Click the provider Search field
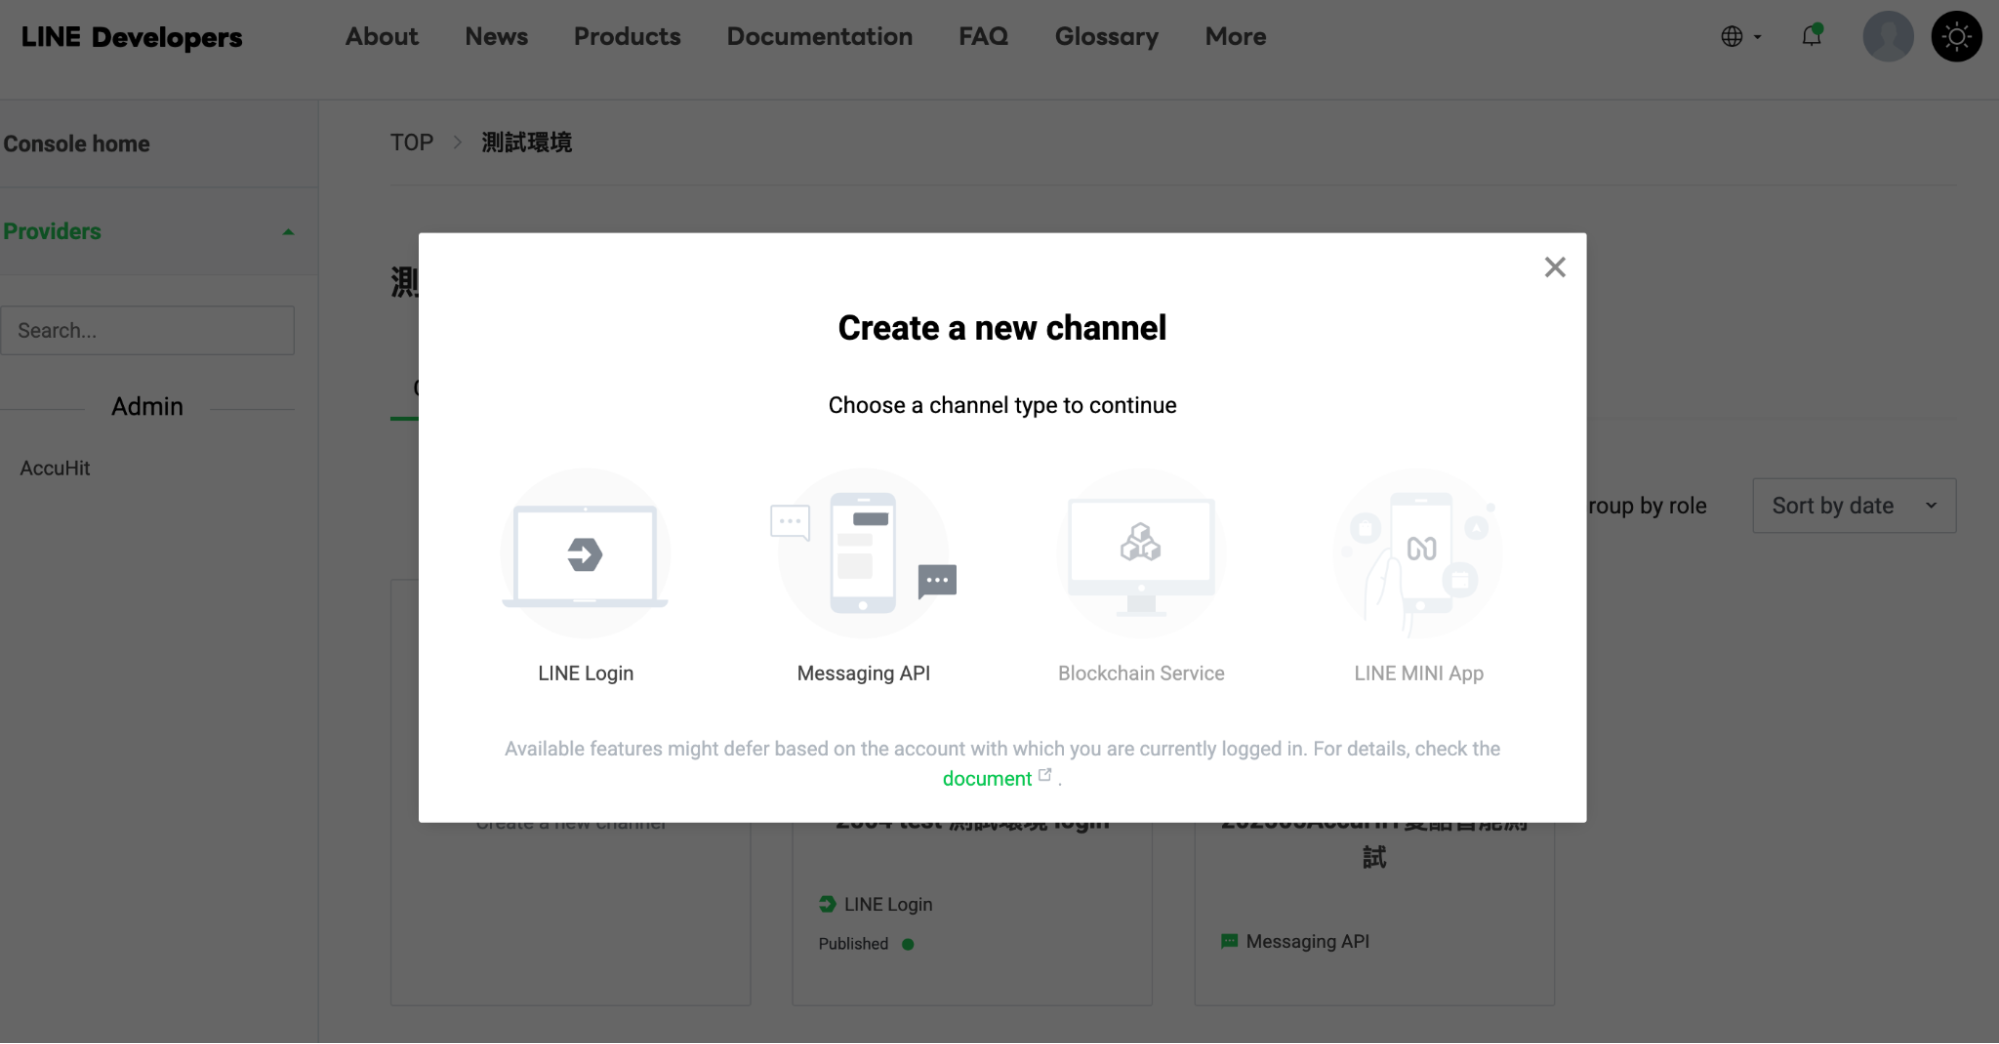The width and height of the screenshot is (1999, 1044). pyautogui.click(x=148, y=330)
